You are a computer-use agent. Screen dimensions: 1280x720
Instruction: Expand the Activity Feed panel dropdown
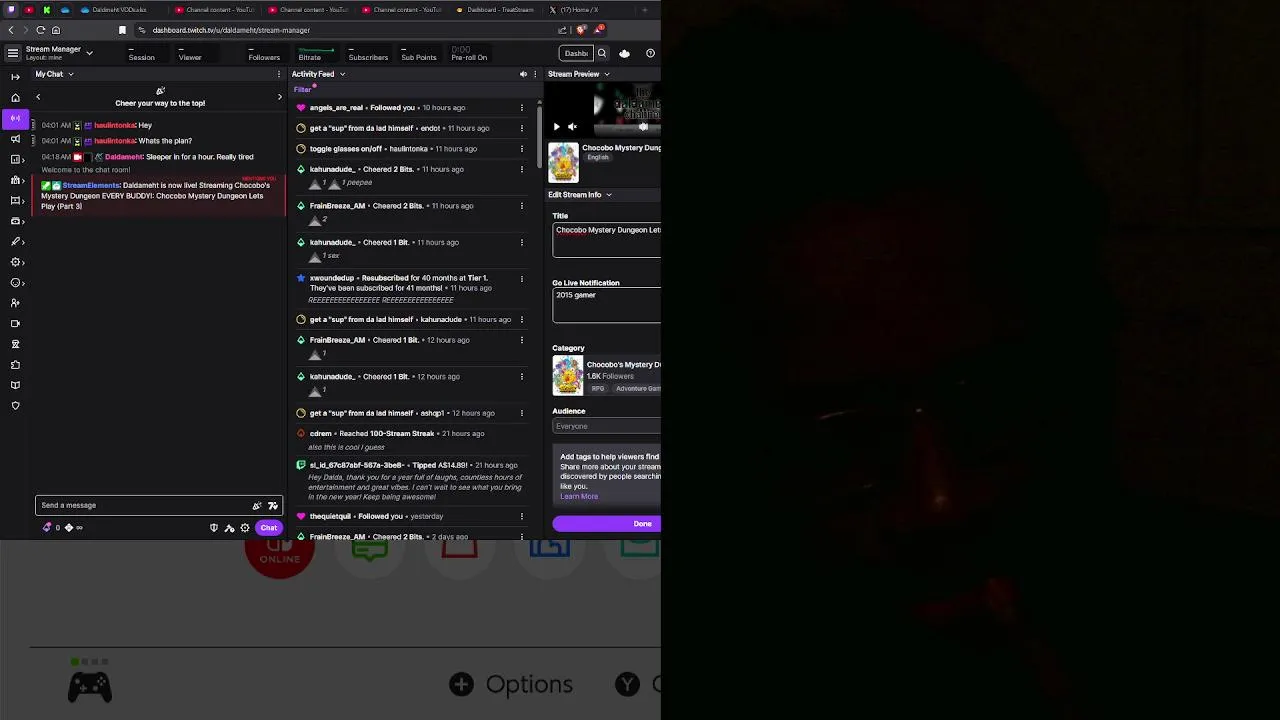342,74
